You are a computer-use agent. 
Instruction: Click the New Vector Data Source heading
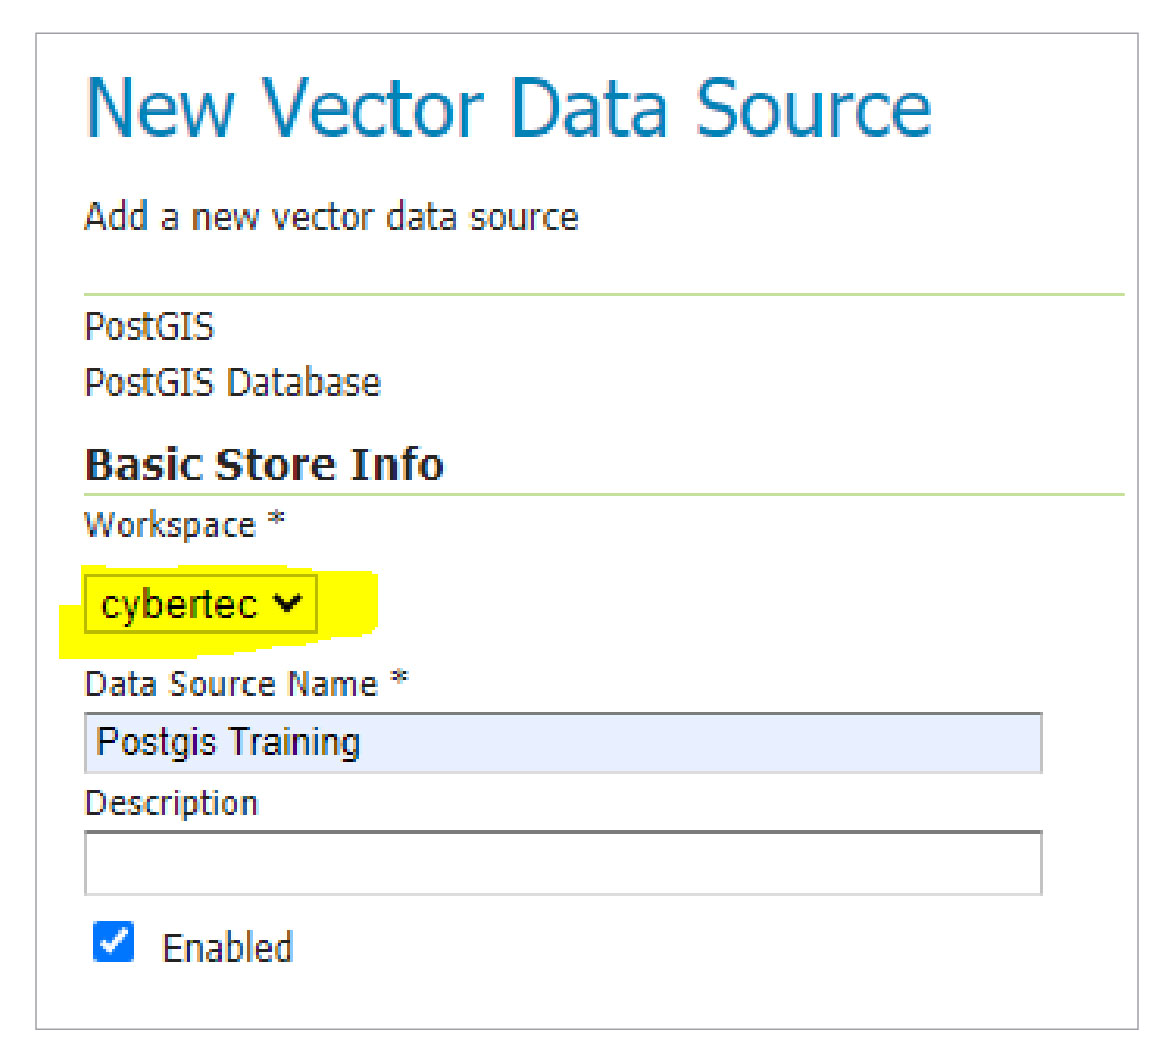[x=508, y=108]
